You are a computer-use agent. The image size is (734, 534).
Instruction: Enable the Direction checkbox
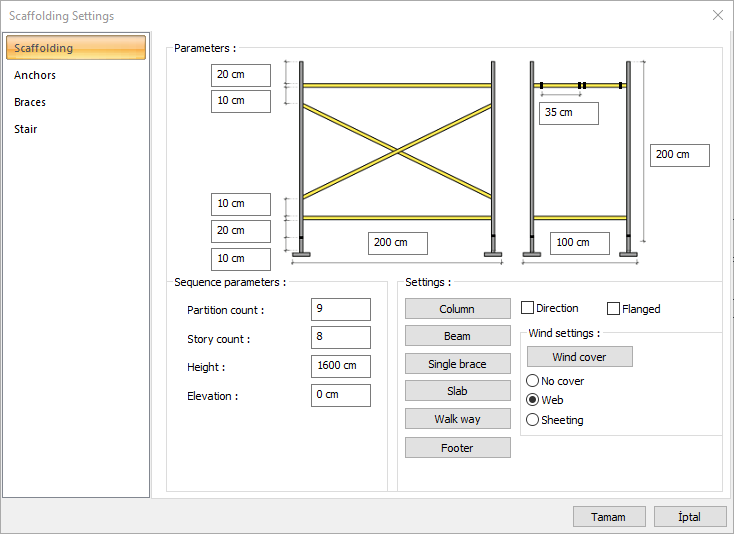coord(528,309)
